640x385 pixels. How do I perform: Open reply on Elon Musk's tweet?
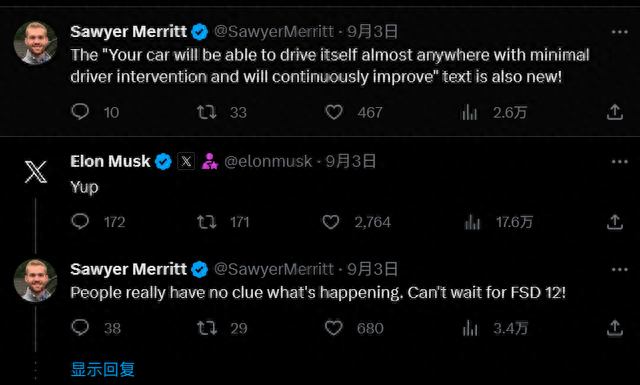pos(80,222)
